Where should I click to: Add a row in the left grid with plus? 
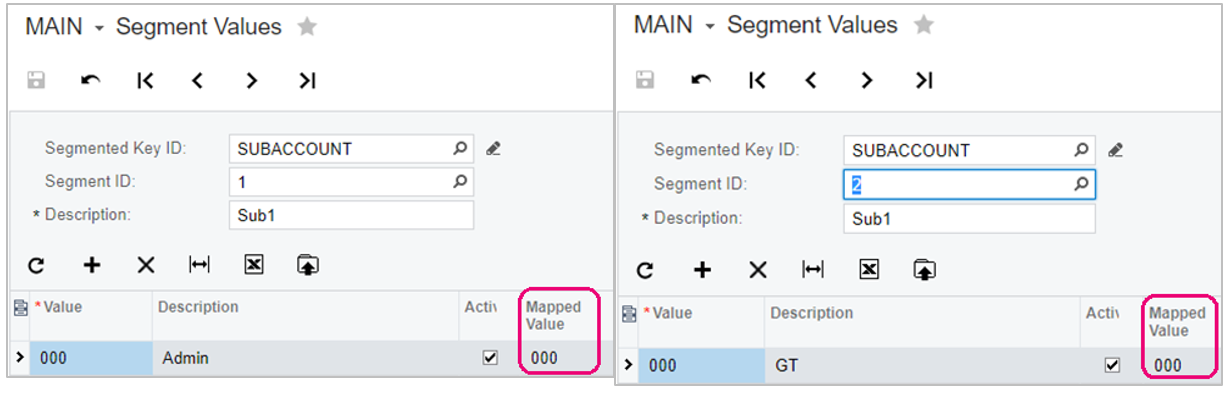coord(92,265)
